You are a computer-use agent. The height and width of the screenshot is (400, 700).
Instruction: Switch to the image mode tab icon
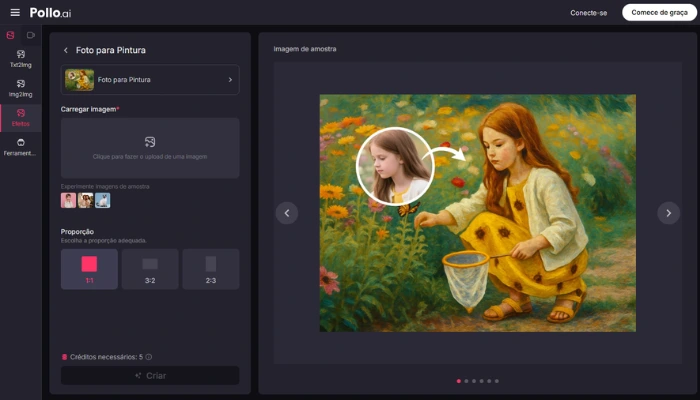pos(10,35)
